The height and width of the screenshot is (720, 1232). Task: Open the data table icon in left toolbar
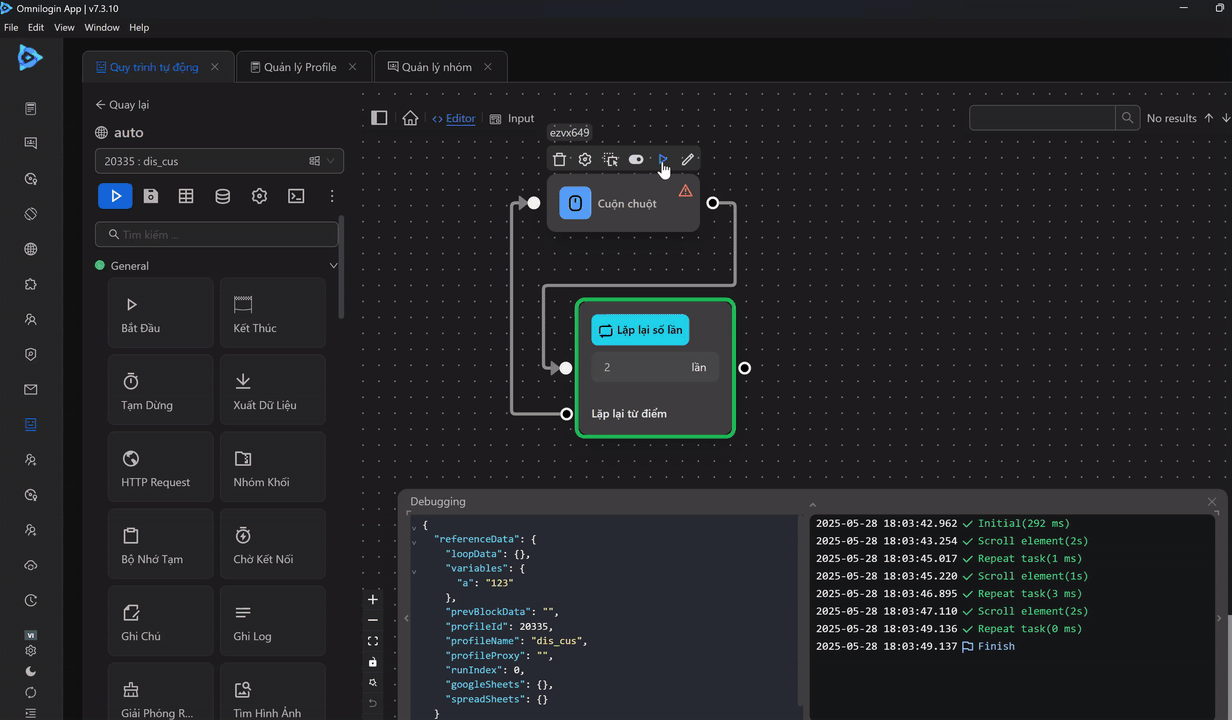186,196
